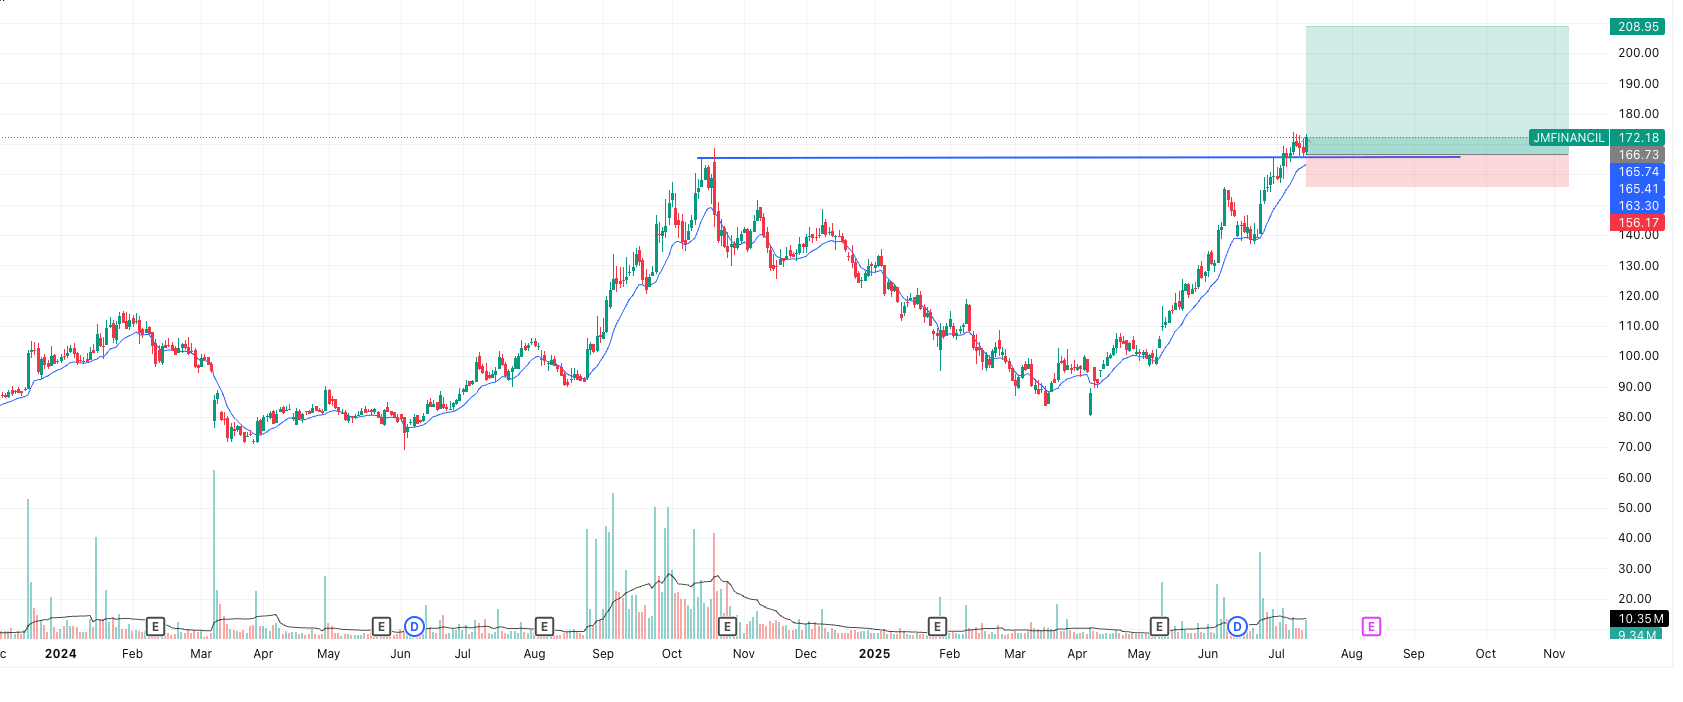
Task: Click the Feb label just after 2025
Action: tap(949, 654)
